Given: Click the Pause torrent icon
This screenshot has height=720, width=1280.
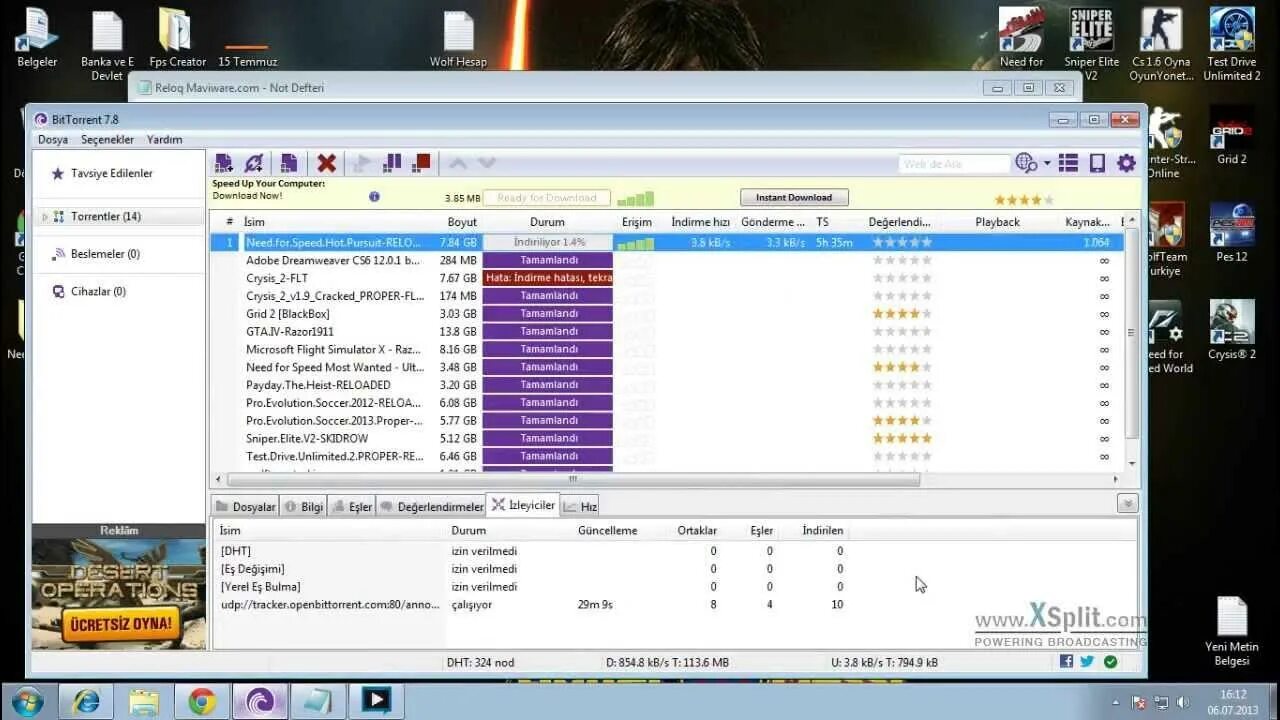Looking at the screenshot, I should (x=392, y=163).
